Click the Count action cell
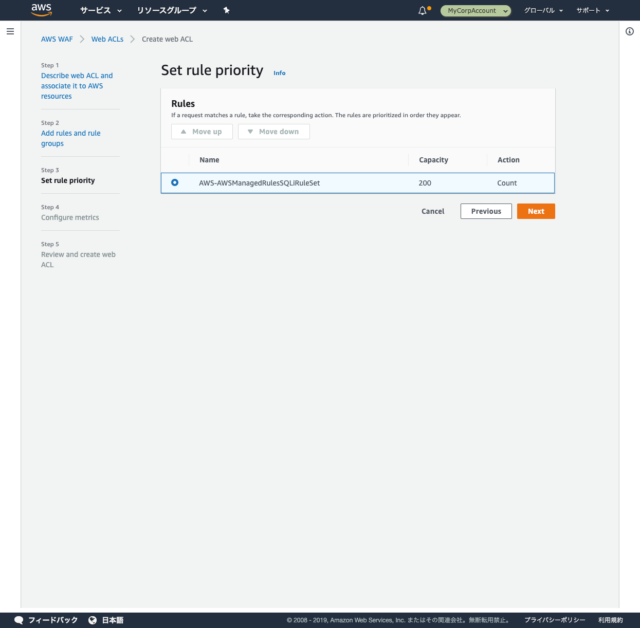The height and width of the screenshot is (628, 640). pyautogui.click(x=507, y=183)
